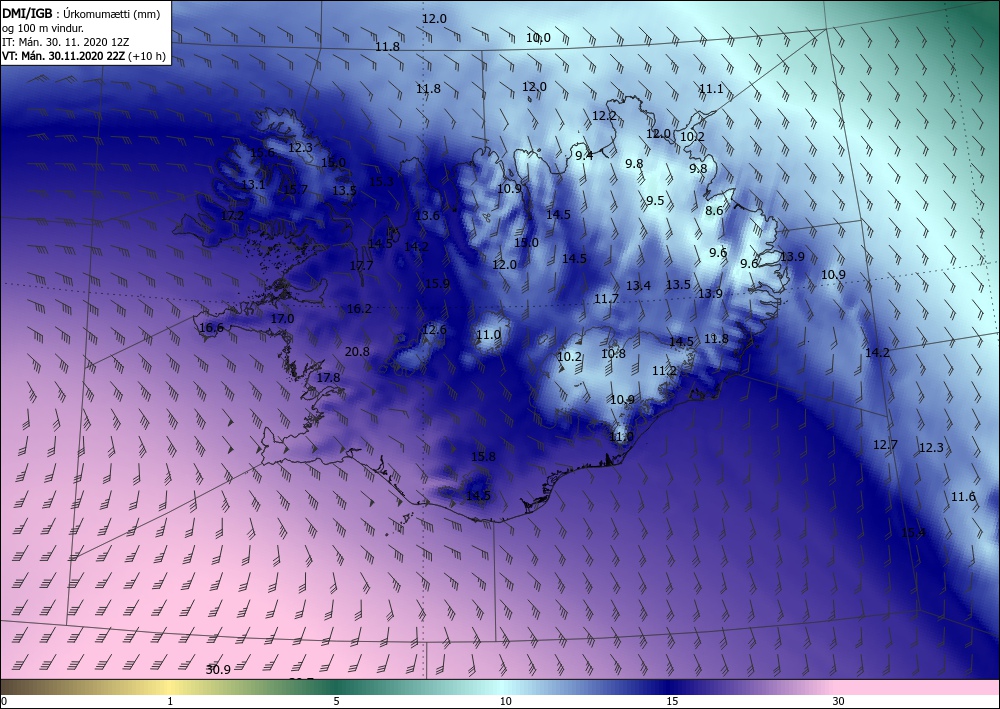The height and width of the screenshot is (709, 1000).
Task: Click the 13.4 value in the central highlands
Action: (x=638, y=286)
